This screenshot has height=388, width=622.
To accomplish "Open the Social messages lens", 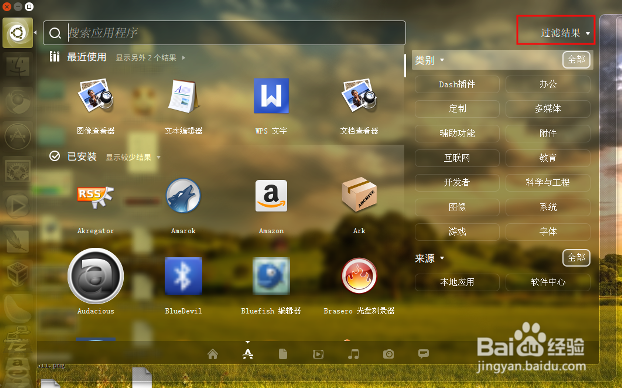I will [423, 353].
